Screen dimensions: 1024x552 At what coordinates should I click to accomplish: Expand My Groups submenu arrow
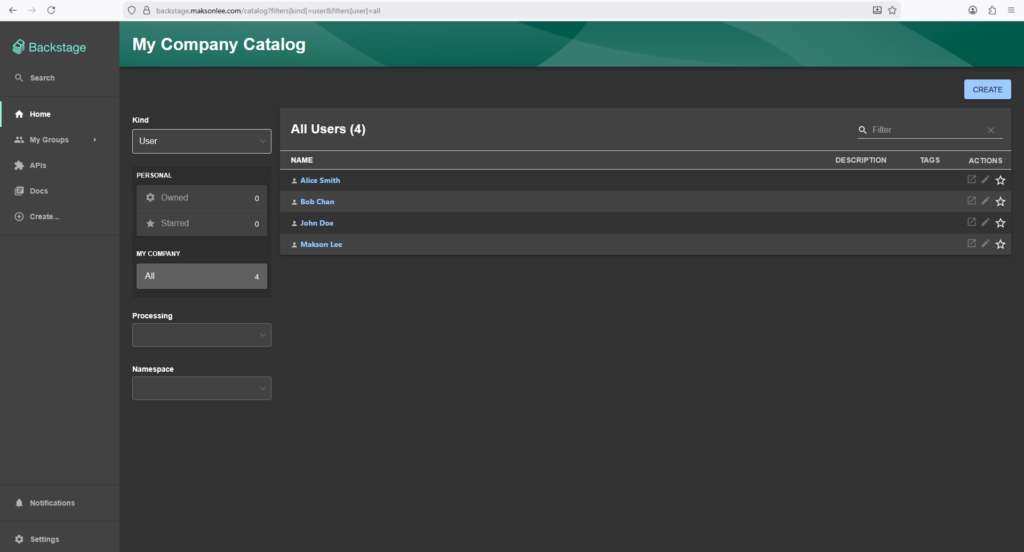pos(95,140)
